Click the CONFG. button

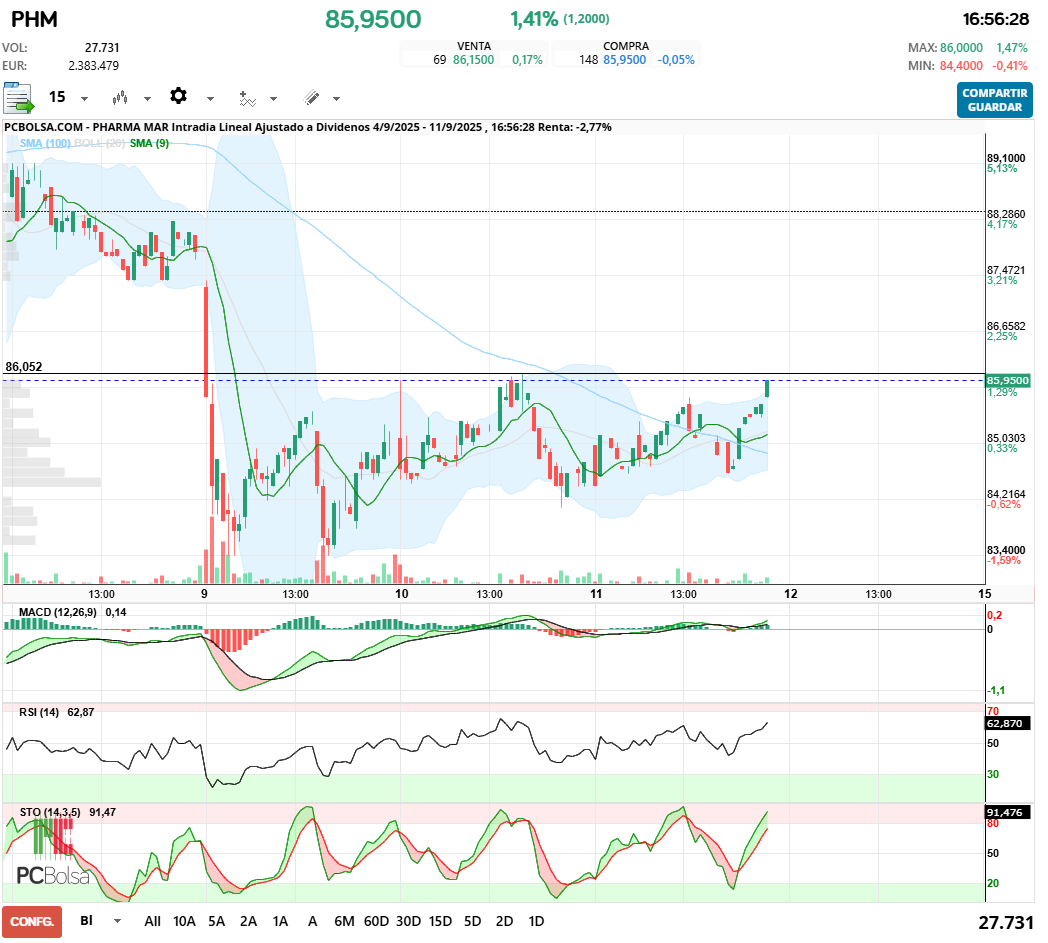32,922
